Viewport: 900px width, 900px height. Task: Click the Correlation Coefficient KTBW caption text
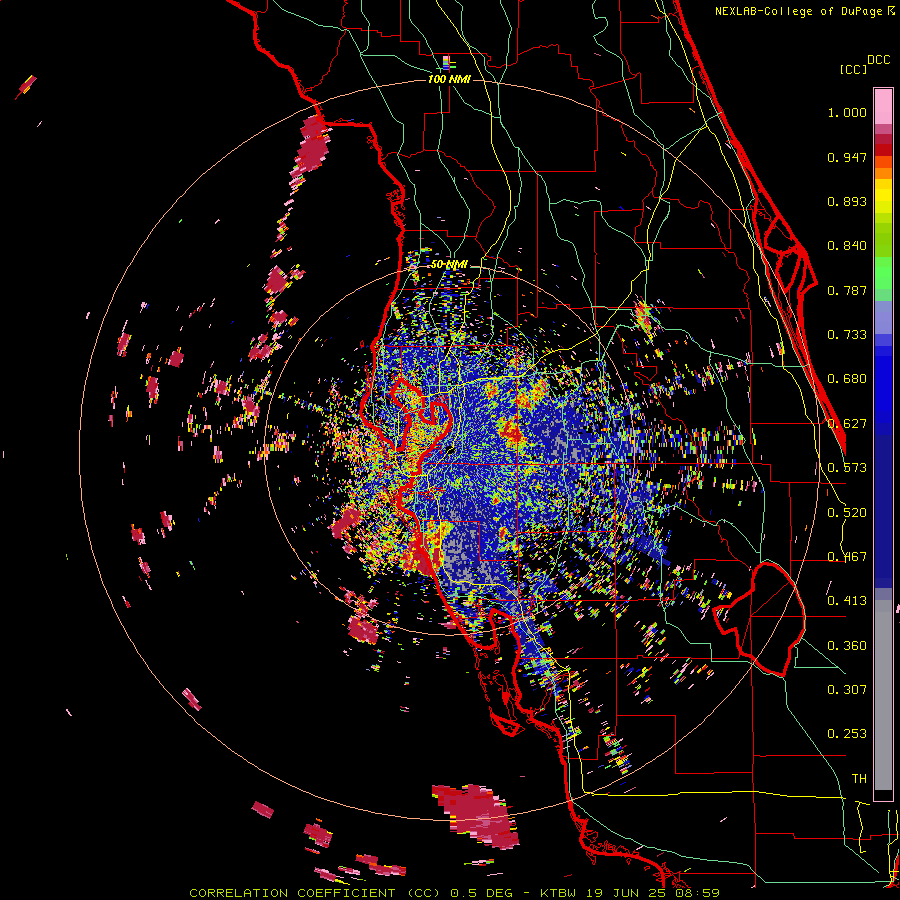coord(455,893)
